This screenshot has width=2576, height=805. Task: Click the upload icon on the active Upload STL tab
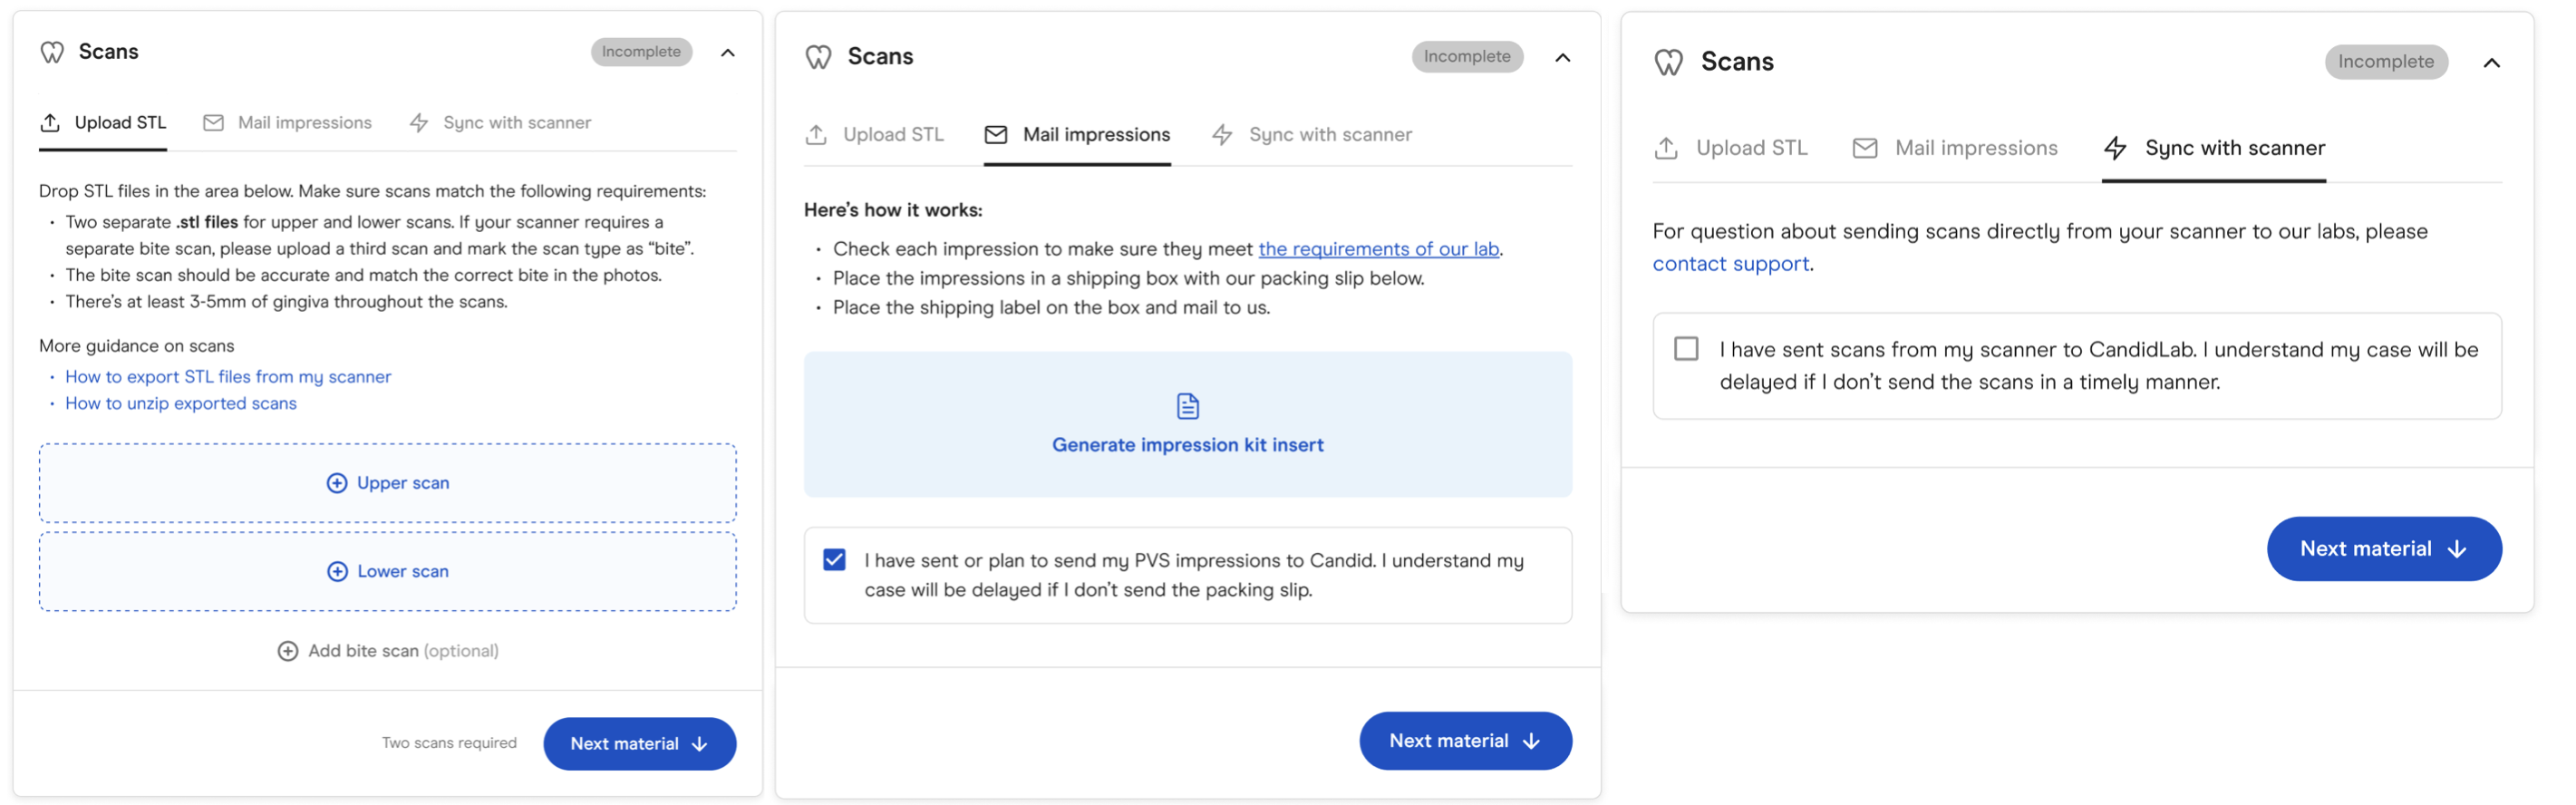coord(50,123)
